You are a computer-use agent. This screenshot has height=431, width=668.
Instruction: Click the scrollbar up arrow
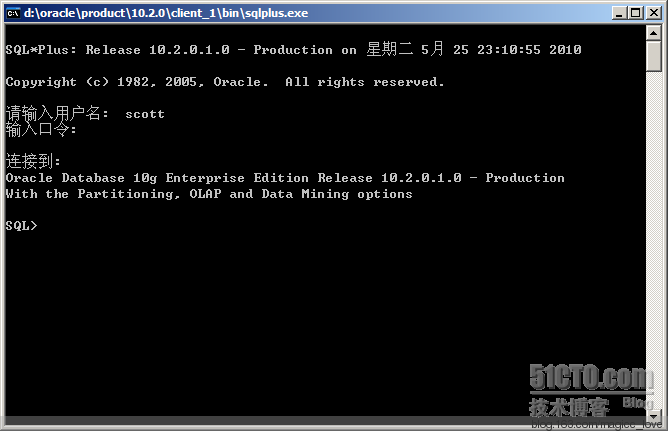pyautogui.click(x=654, y=33)
